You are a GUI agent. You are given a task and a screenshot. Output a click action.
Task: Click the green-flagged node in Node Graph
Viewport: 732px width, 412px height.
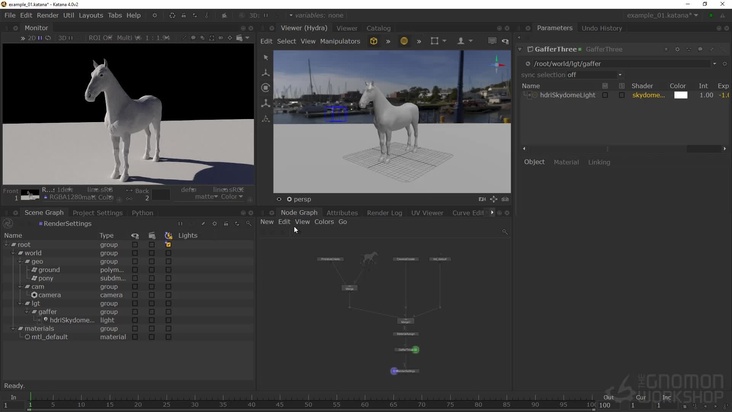click(406, 349)
